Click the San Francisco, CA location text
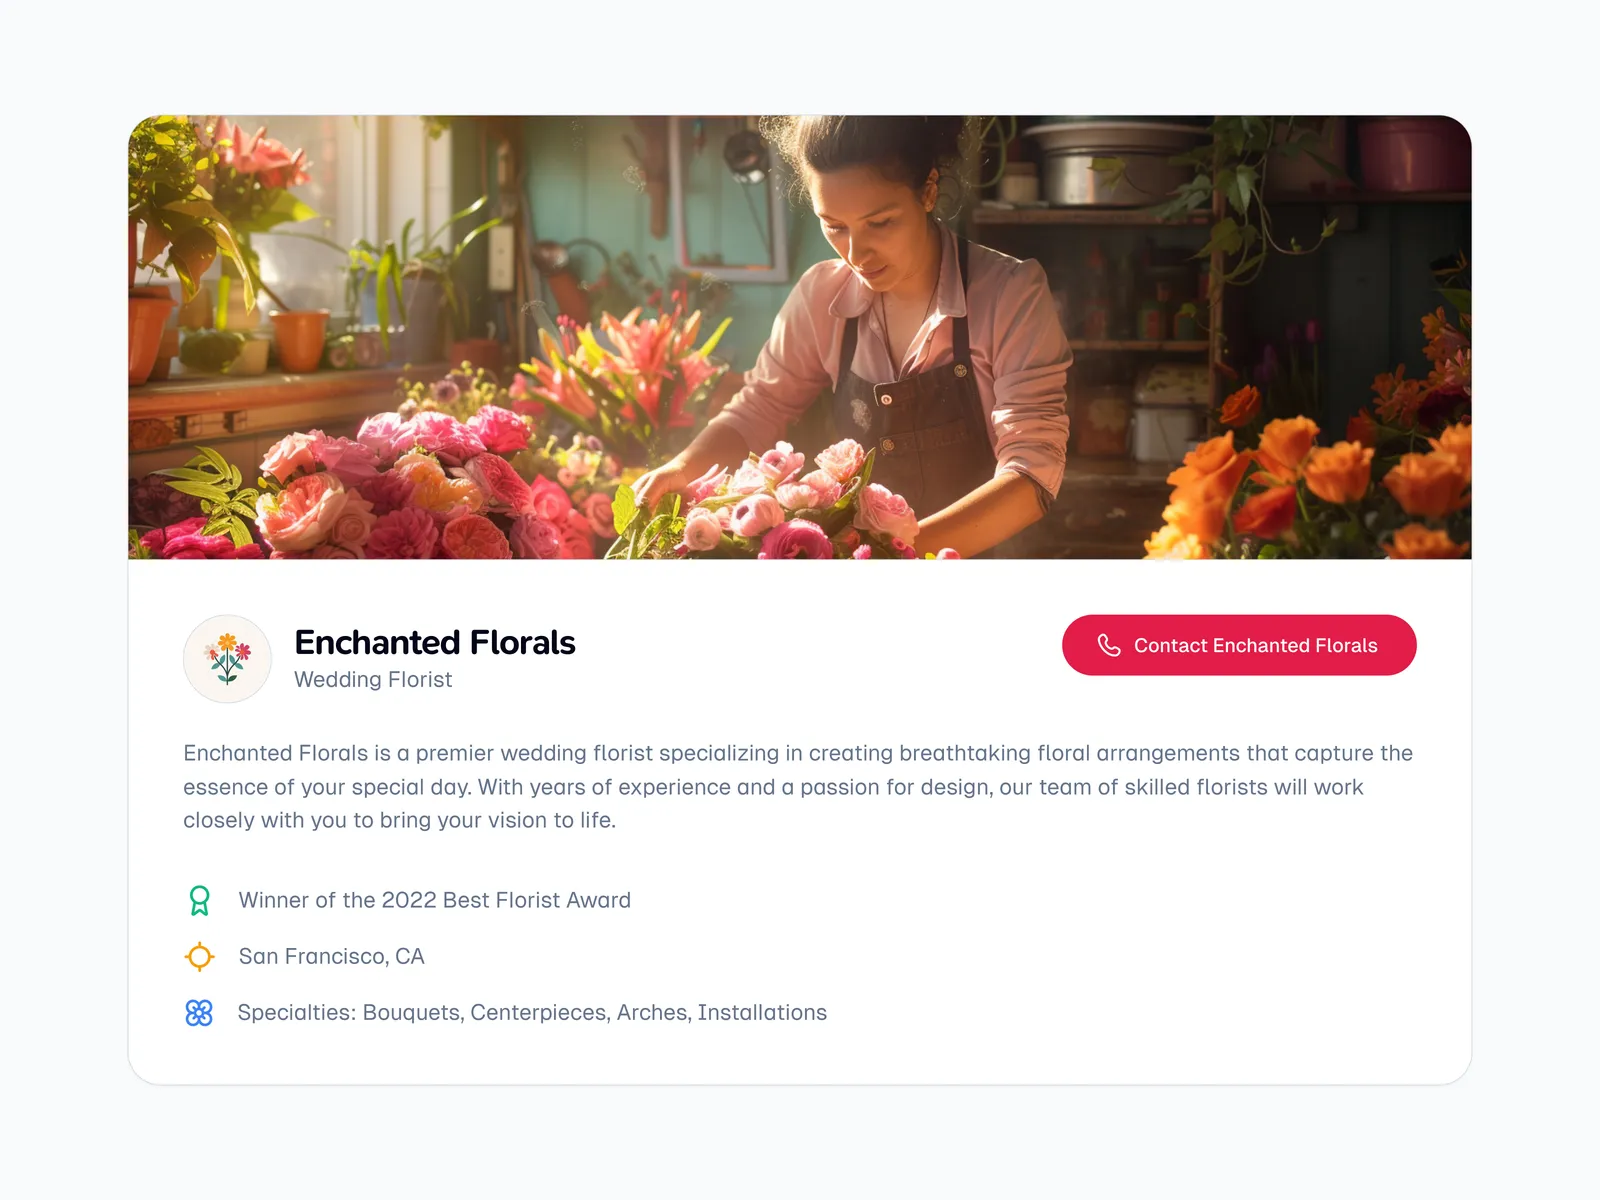1600x1200 pixels. click(331, 957)
